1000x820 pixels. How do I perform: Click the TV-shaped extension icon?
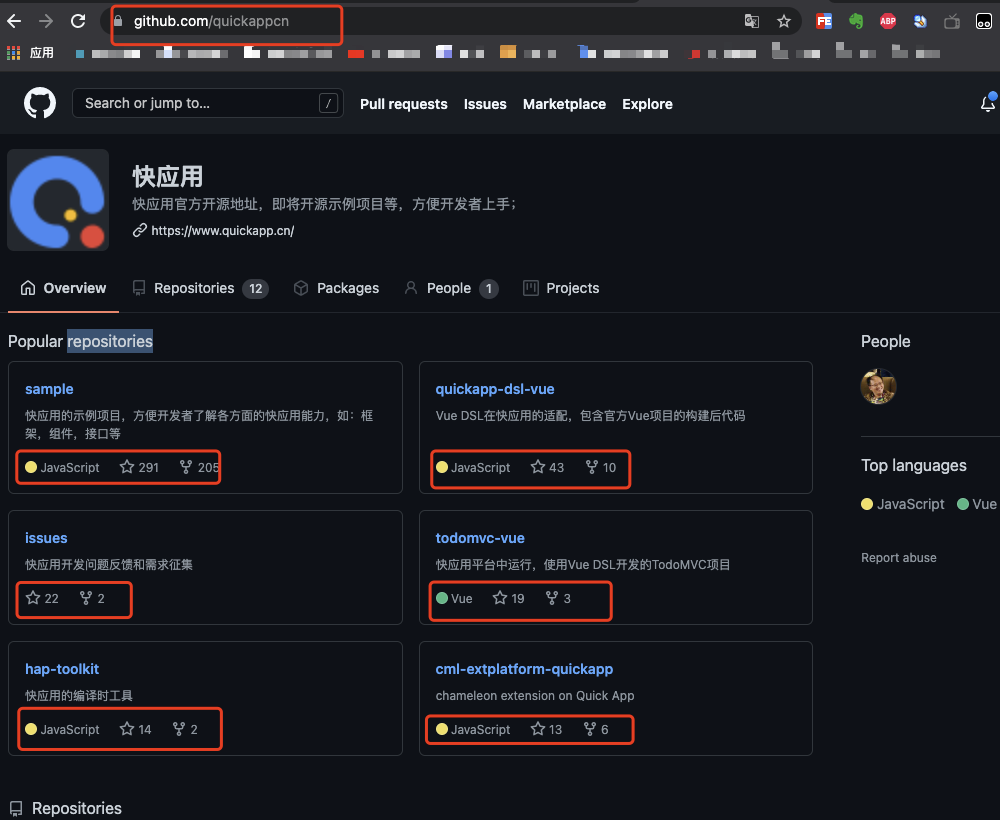click(952, 22)
